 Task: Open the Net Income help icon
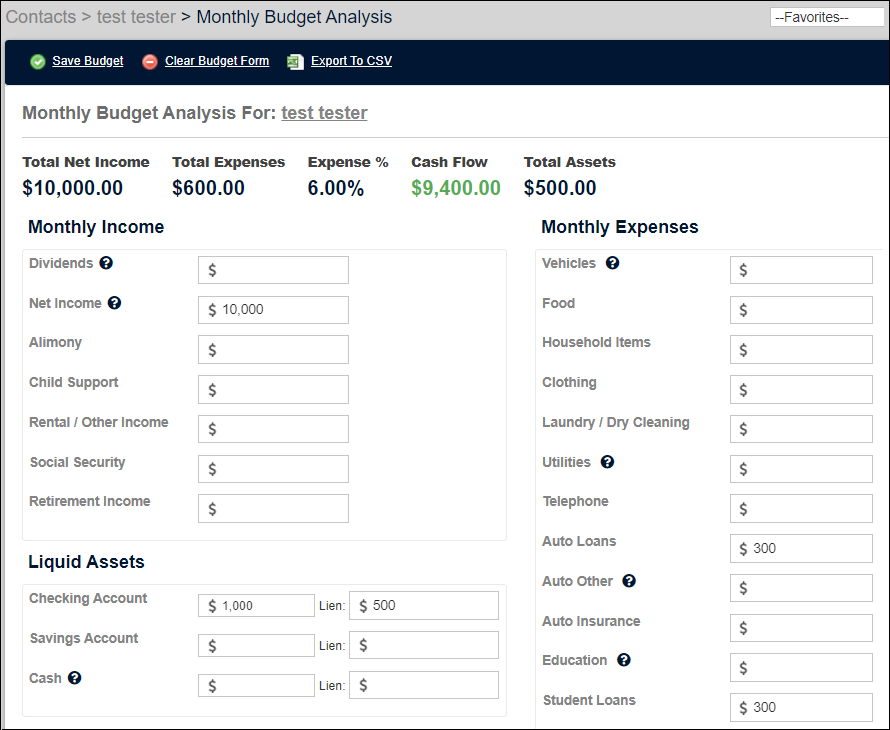coord(115,303)
